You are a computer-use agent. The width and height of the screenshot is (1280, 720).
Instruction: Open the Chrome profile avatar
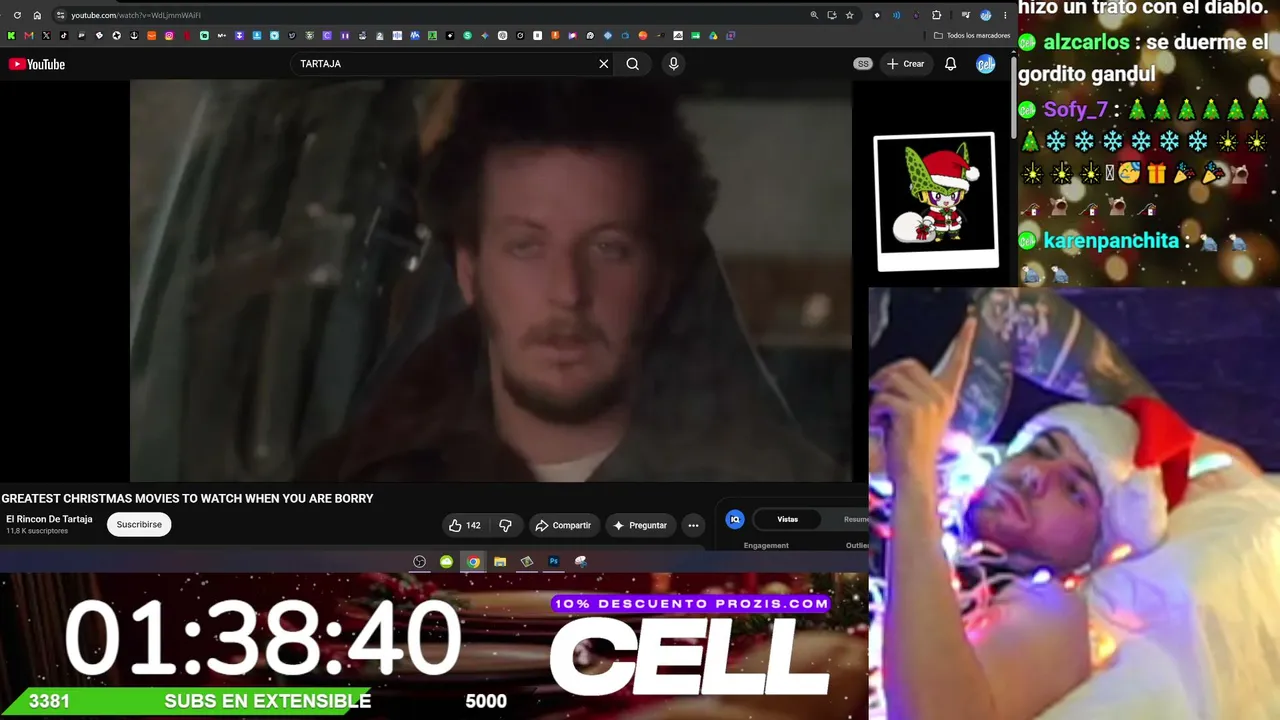click(x=985, y=15)
